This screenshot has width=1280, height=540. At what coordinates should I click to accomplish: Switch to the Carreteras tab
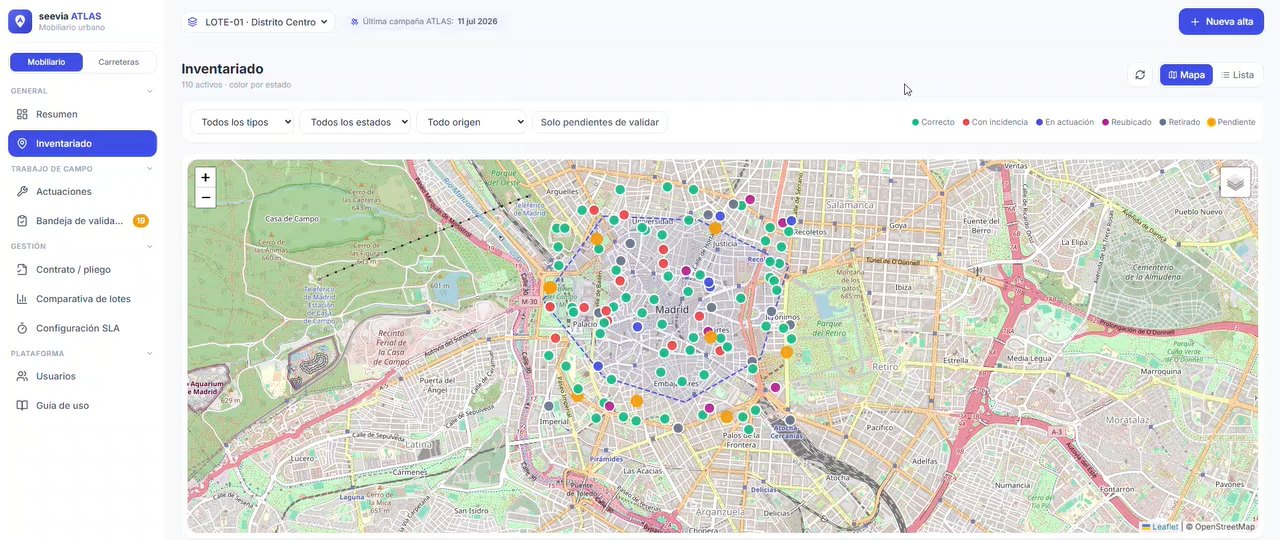pyautogui.click(x=119, y=62)
